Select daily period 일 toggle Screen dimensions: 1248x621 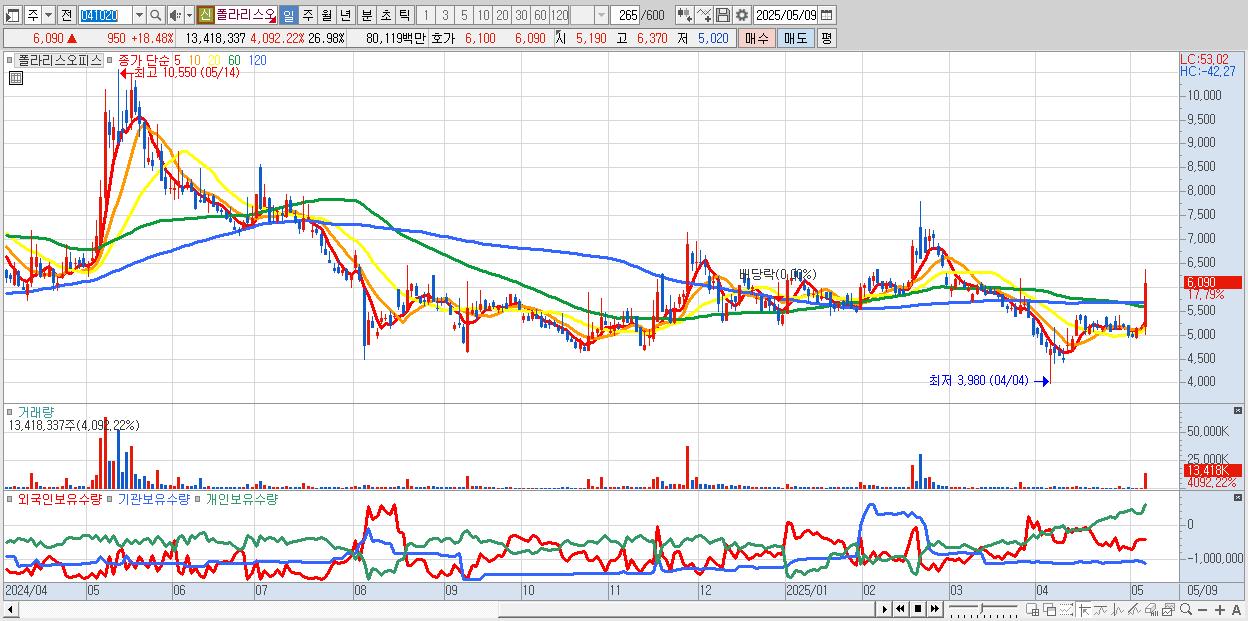(x=288, y=15)
